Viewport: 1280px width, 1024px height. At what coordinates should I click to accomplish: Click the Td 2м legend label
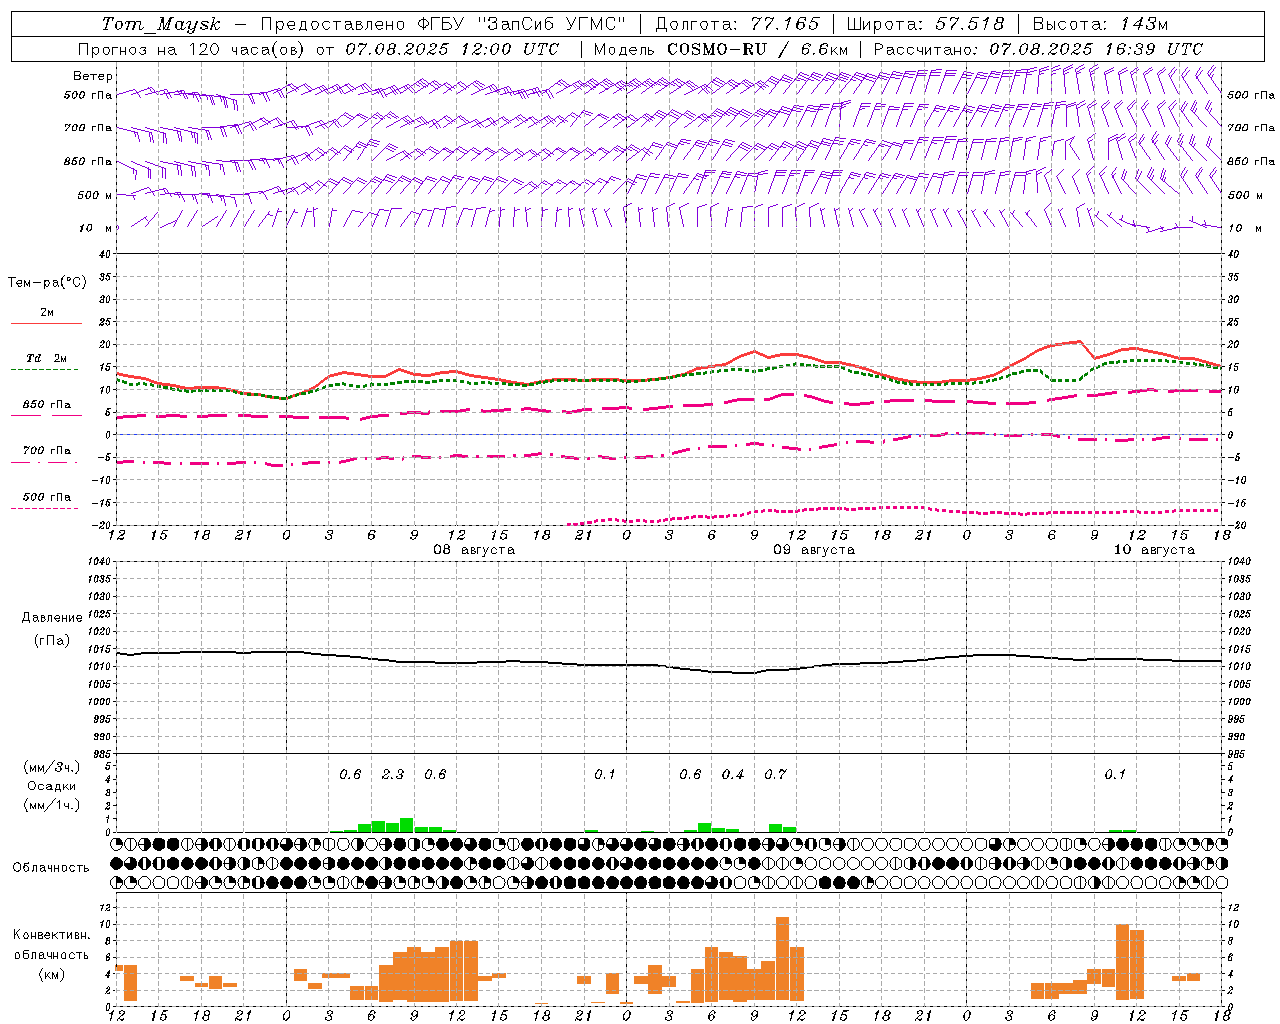pos(47,358)
